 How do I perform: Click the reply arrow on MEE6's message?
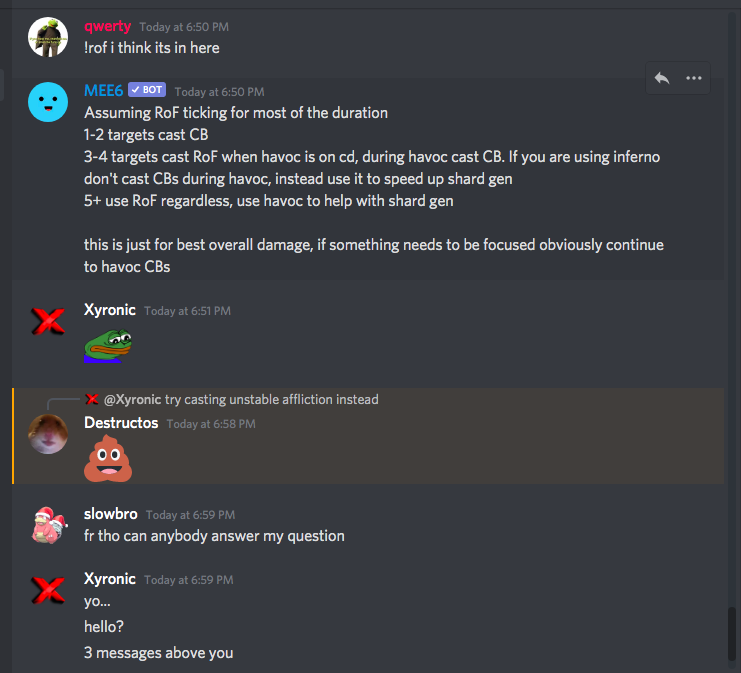[662, 78]
